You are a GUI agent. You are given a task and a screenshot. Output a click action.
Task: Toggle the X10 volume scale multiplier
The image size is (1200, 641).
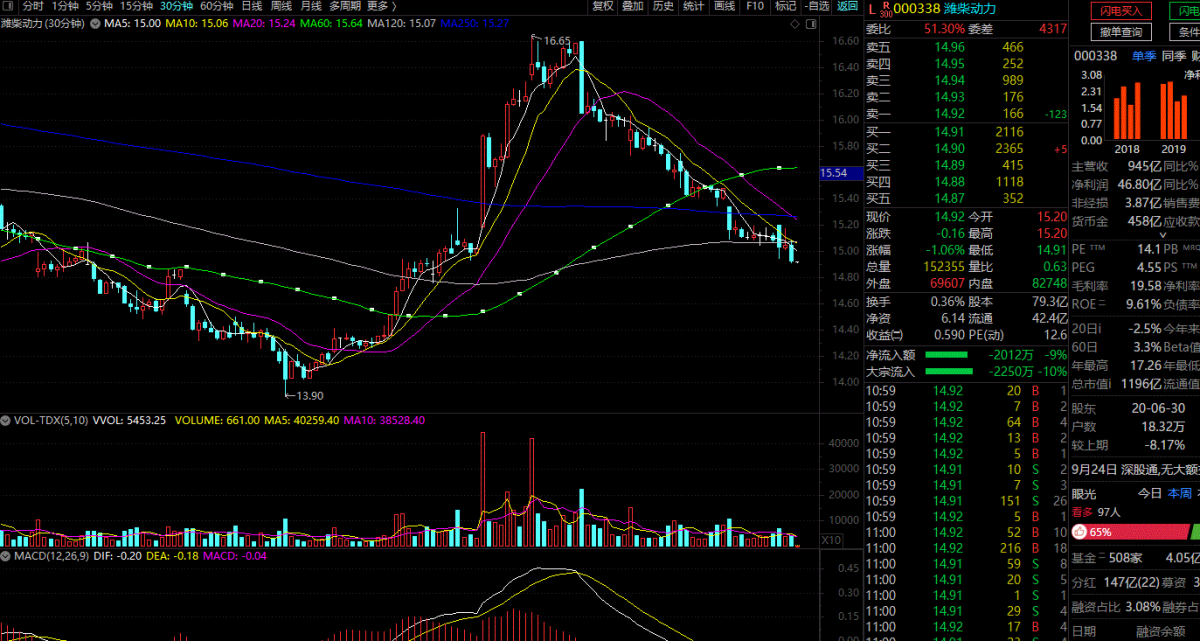(830, 540)
